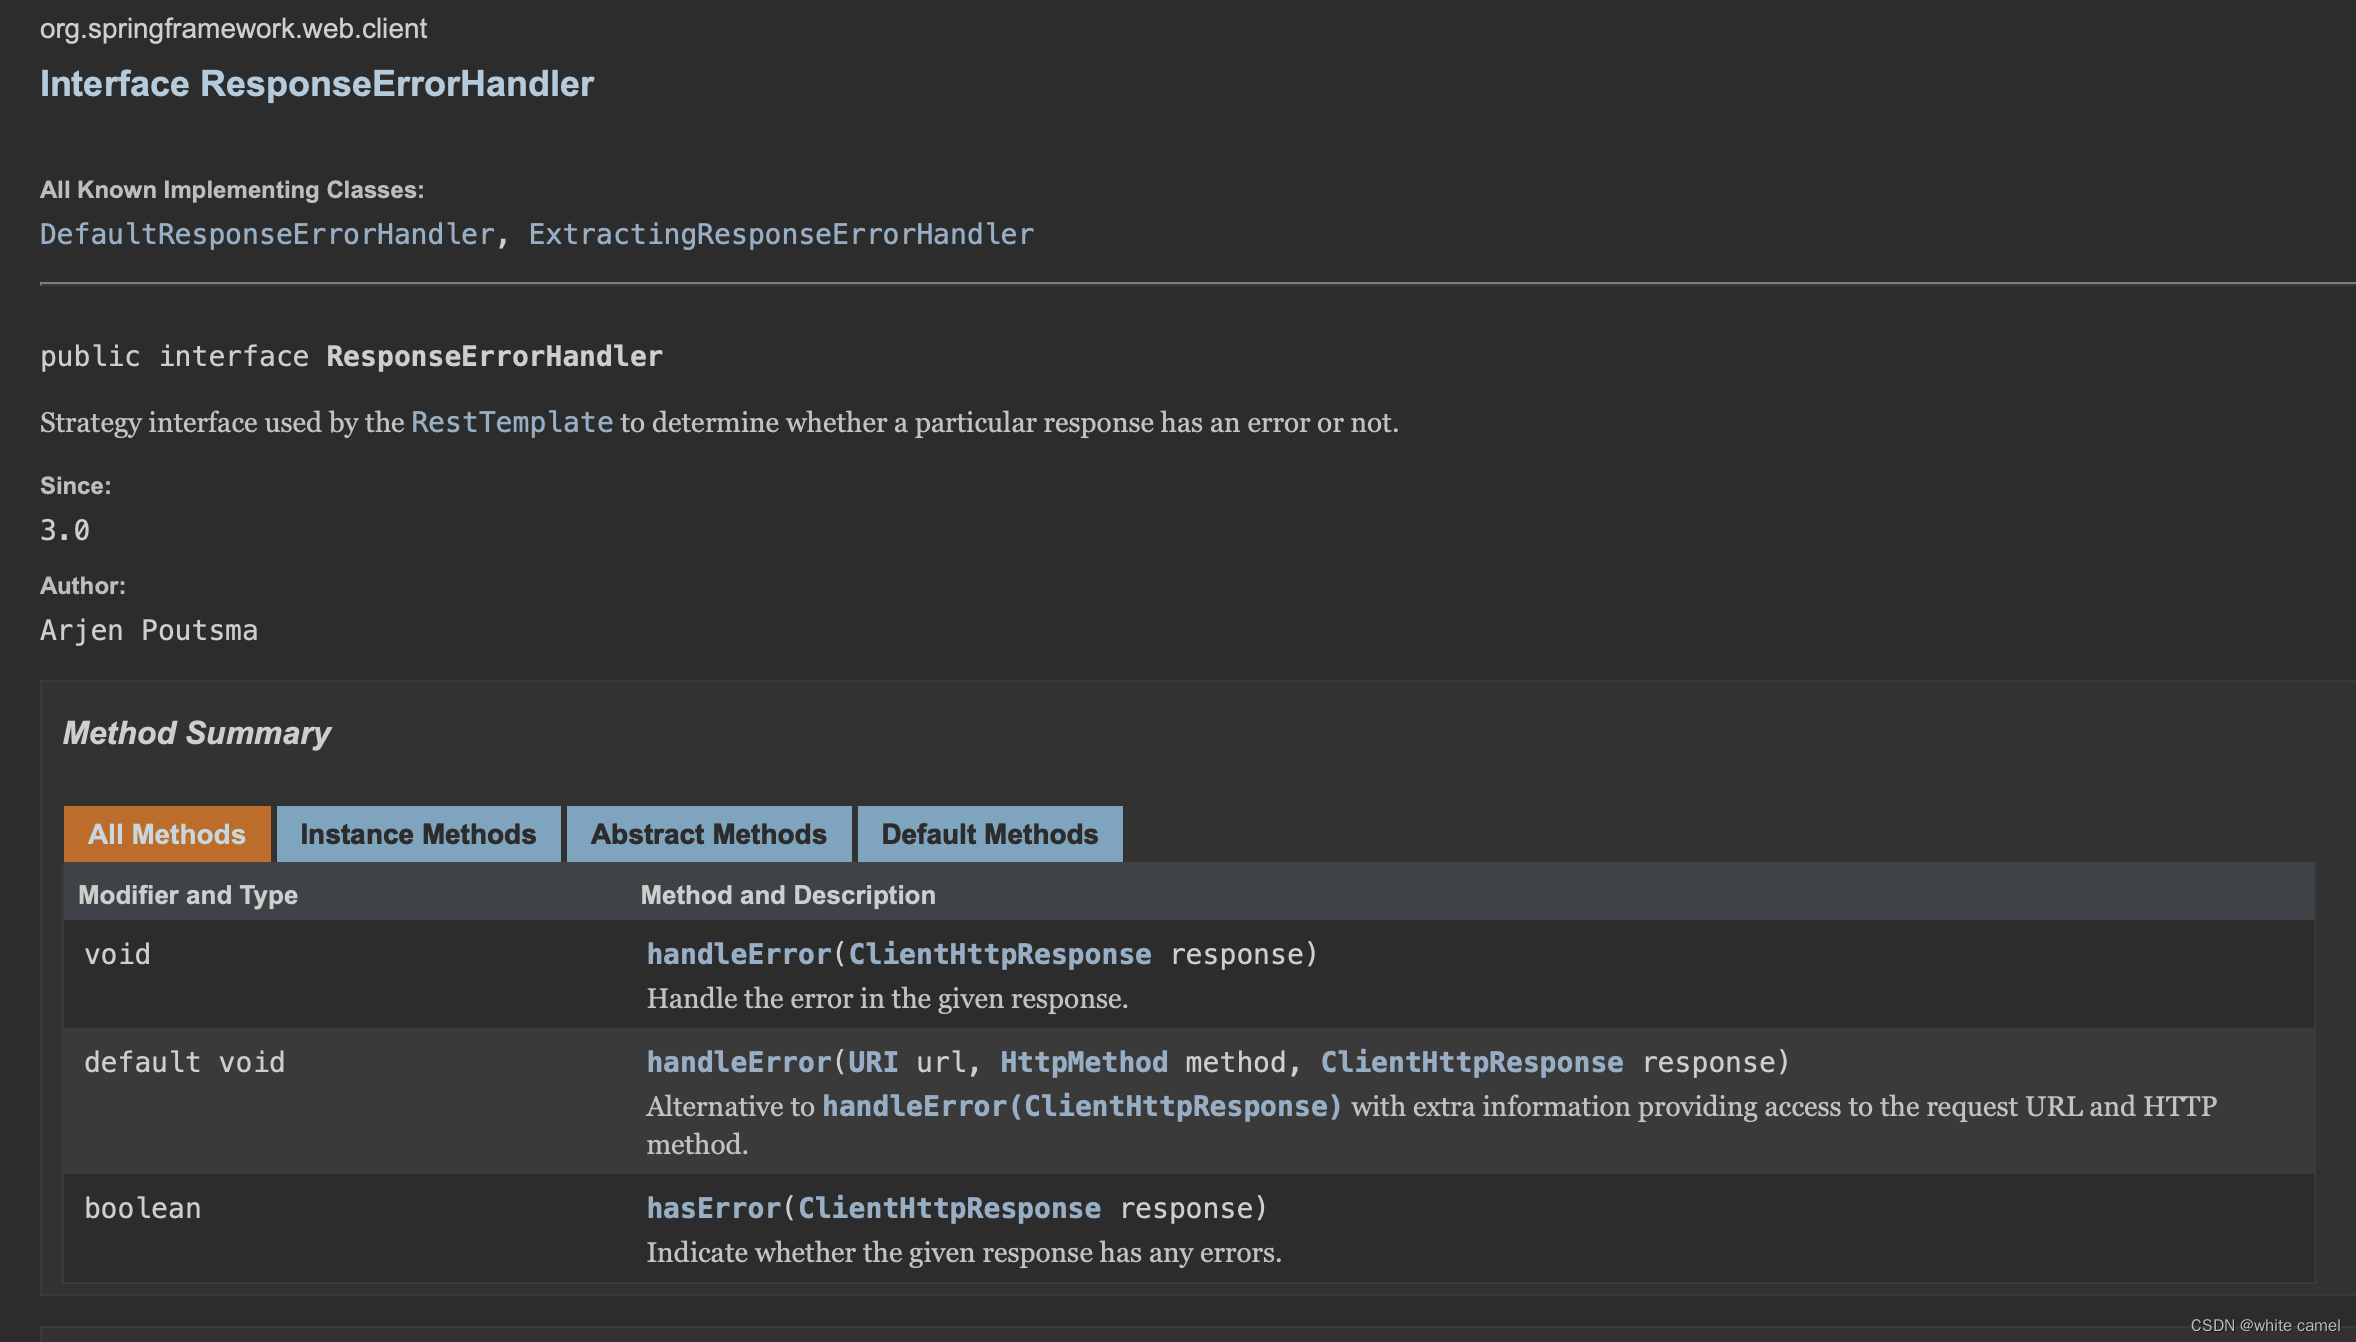The image size is (2356, 1342).
Task: Click the RestTemplate link in description
Action: [511, 423]
